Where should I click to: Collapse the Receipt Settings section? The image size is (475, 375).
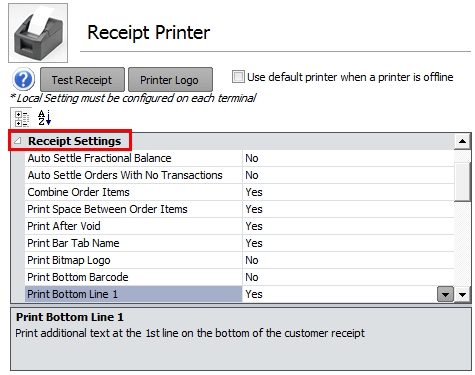tap(17, 141)
